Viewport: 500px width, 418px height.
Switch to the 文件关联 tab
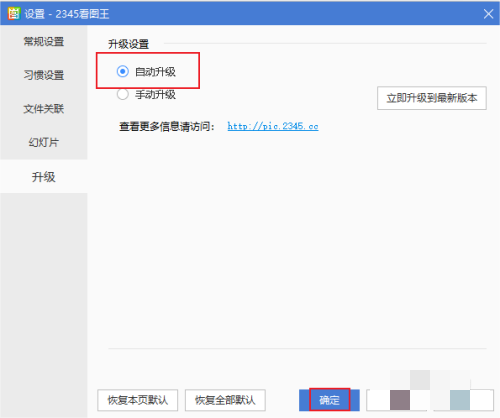[x=44, y=109]
